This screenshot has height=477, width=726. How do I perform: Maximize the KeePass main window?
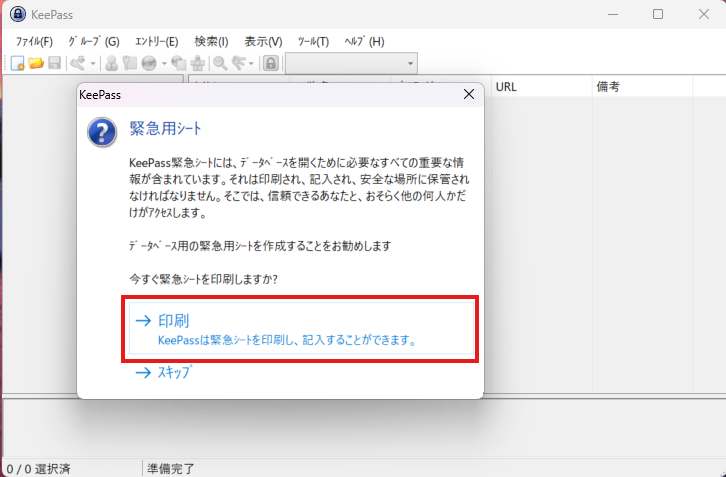point(658,14)
